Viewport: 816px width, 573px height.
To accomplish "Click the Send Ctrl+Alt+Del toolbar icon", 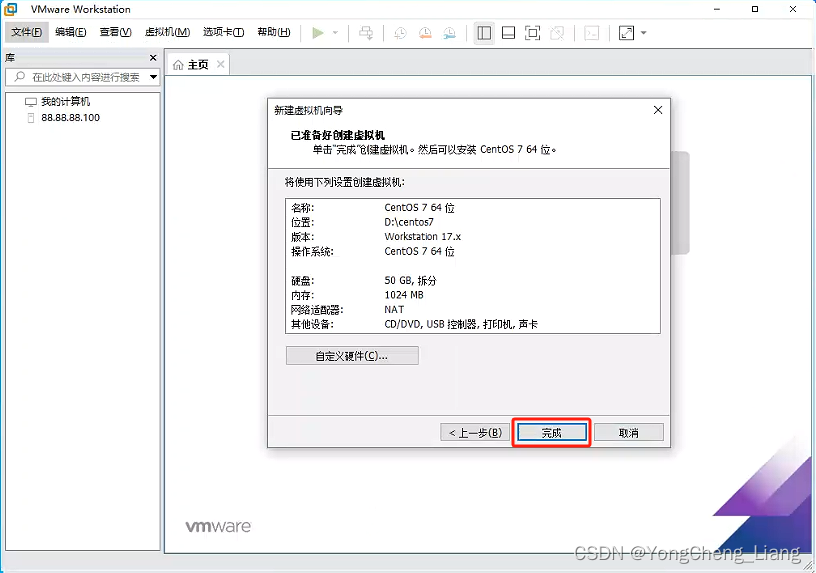I will click(x=366, y=33).
